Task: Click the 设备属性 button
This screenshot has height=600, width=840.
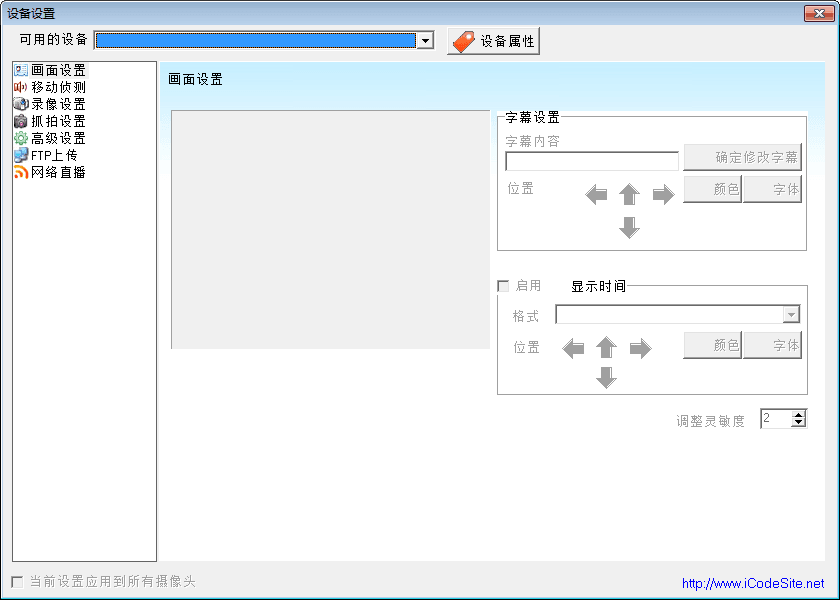Action: 493,41
